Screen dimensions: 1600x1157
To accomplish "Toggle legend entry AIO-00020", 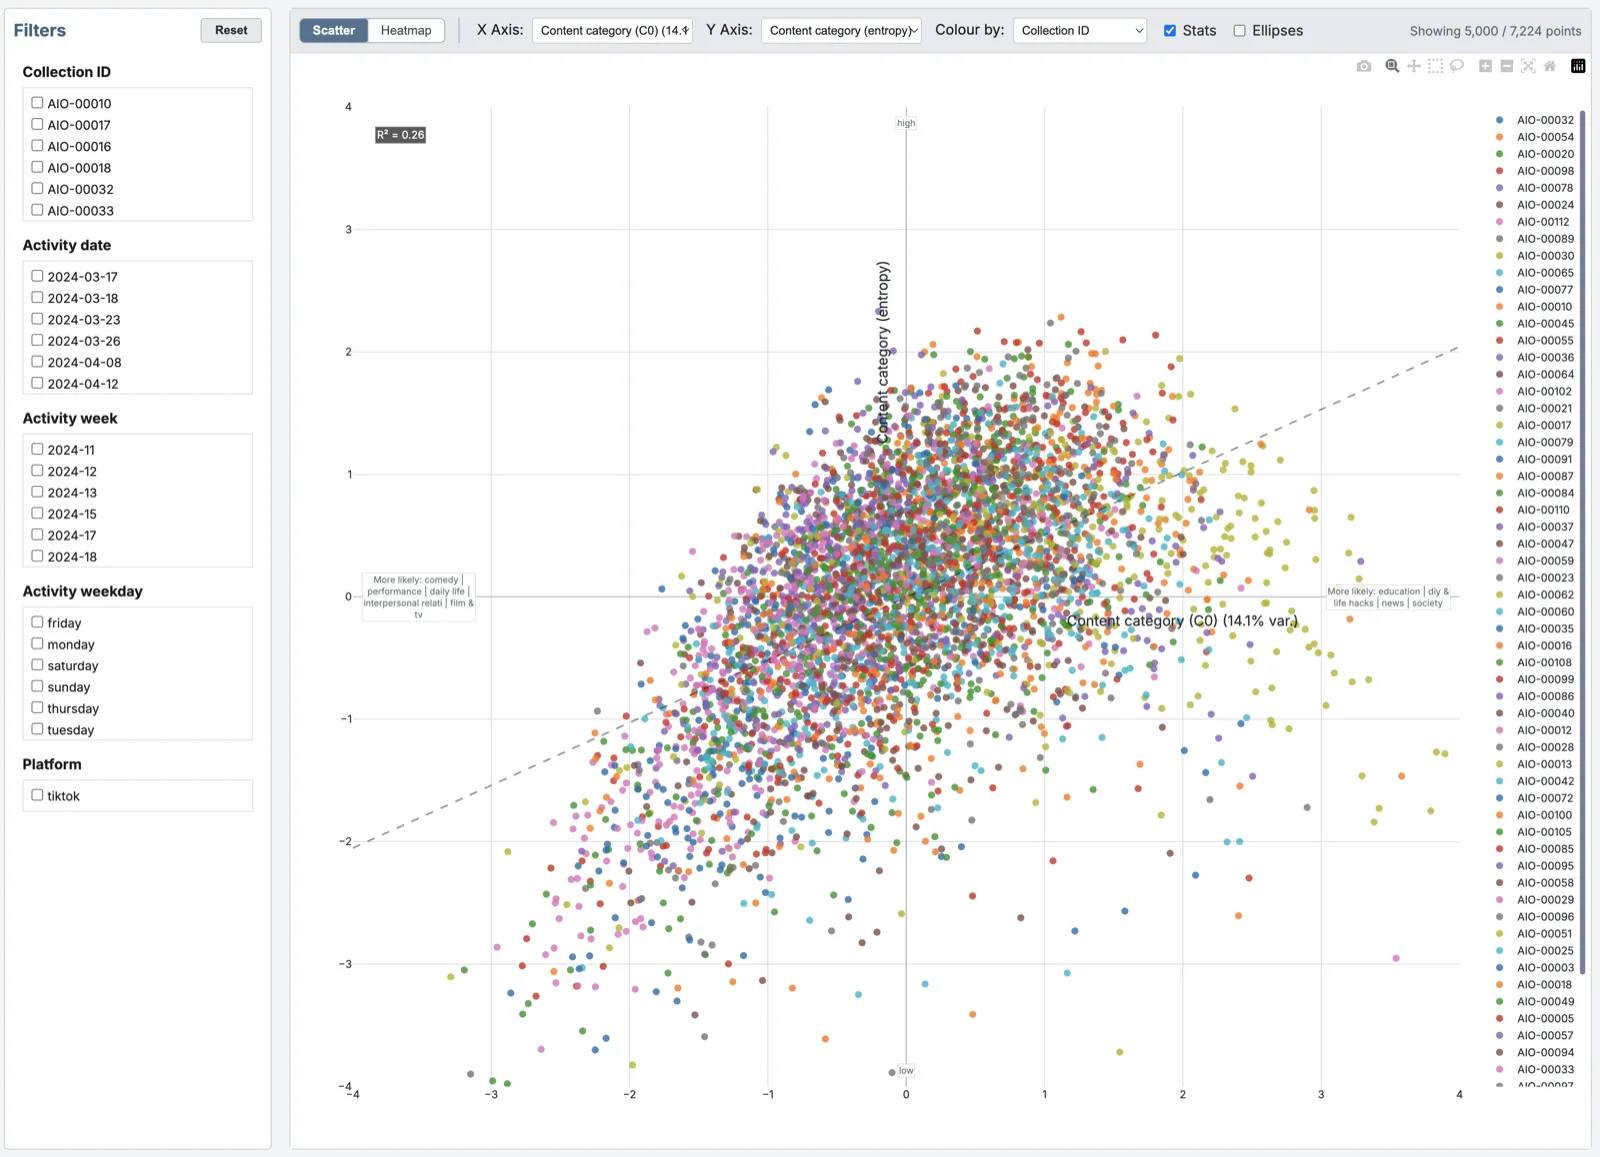I will pos(1535,154).
